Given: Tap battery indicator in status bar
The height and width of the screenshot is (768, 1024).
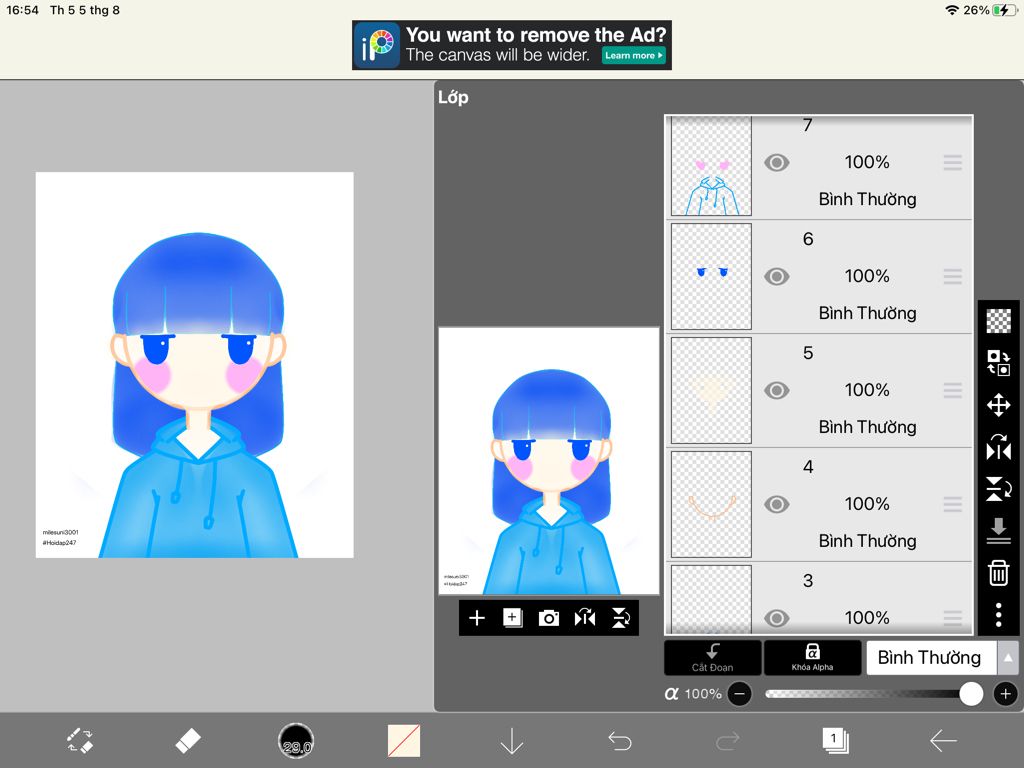Looking at the screenshot, I should click(1004, 10).
